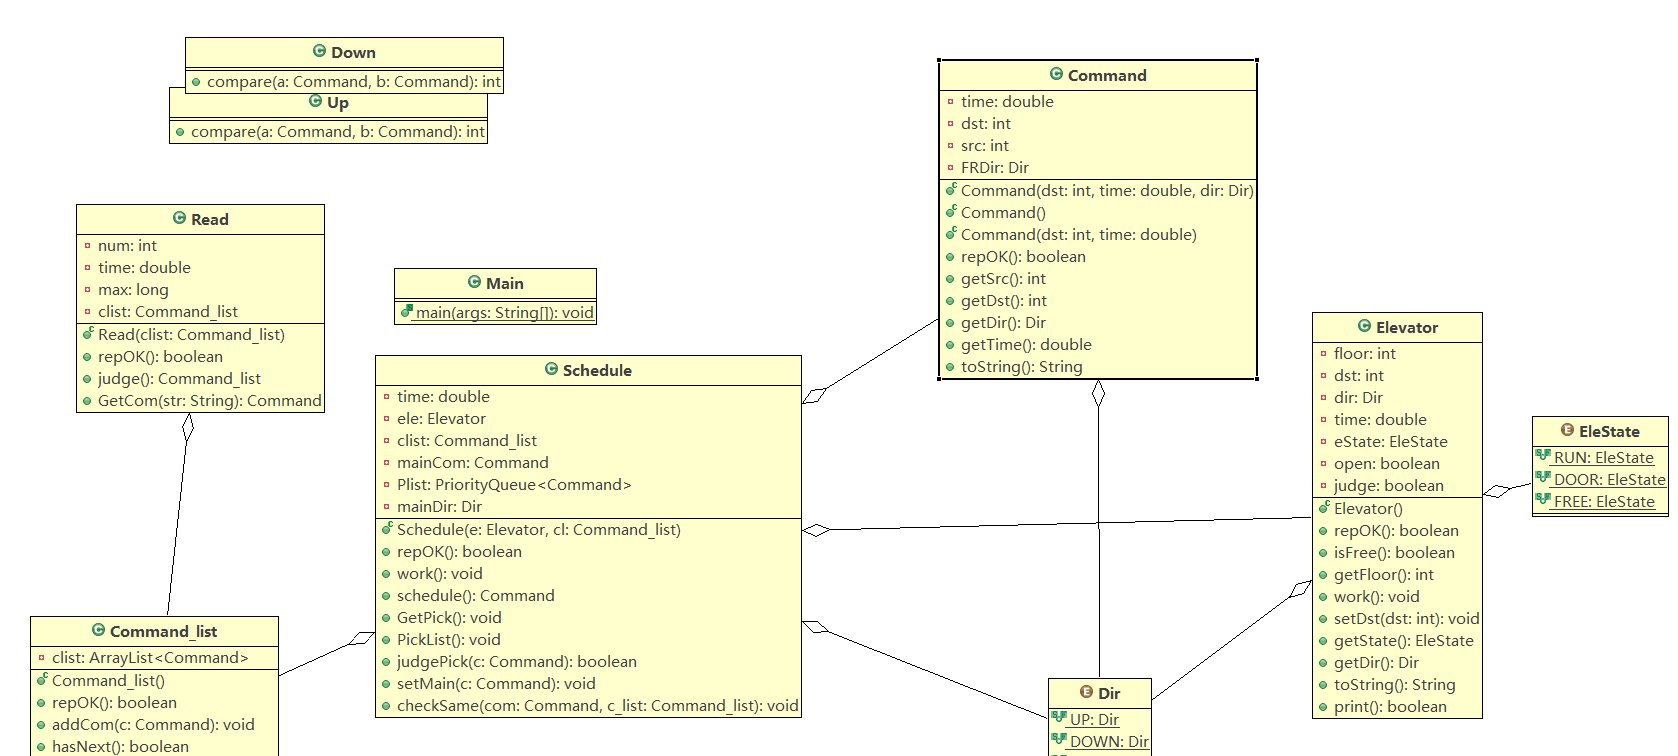Click the 'getSrc(): int' method
This screenshot has width=1678, height=756.
click(x=1003, y=278)
